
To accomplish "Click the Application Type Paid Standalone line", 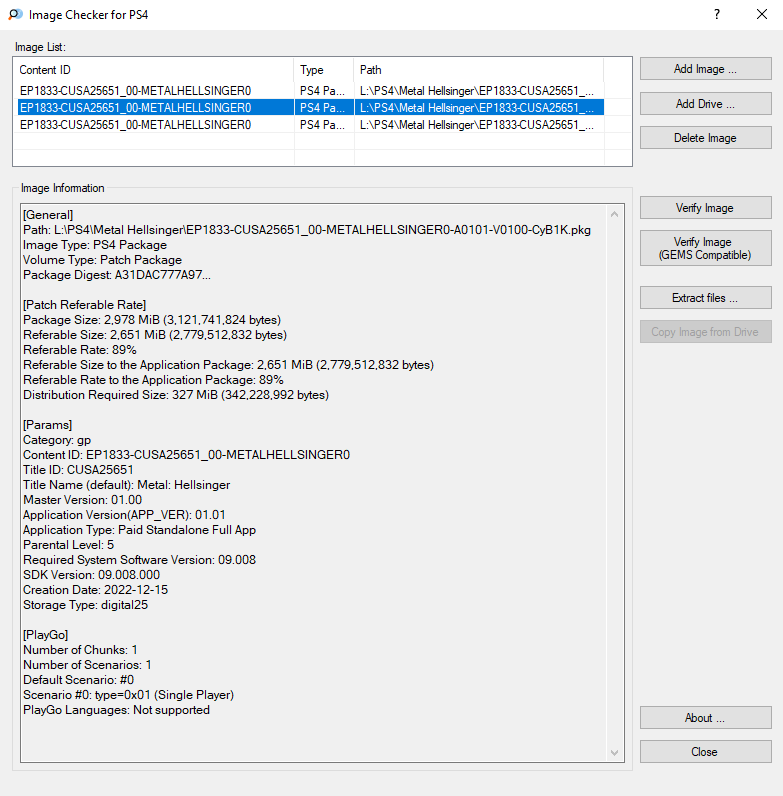I will [x=140, y=530].
